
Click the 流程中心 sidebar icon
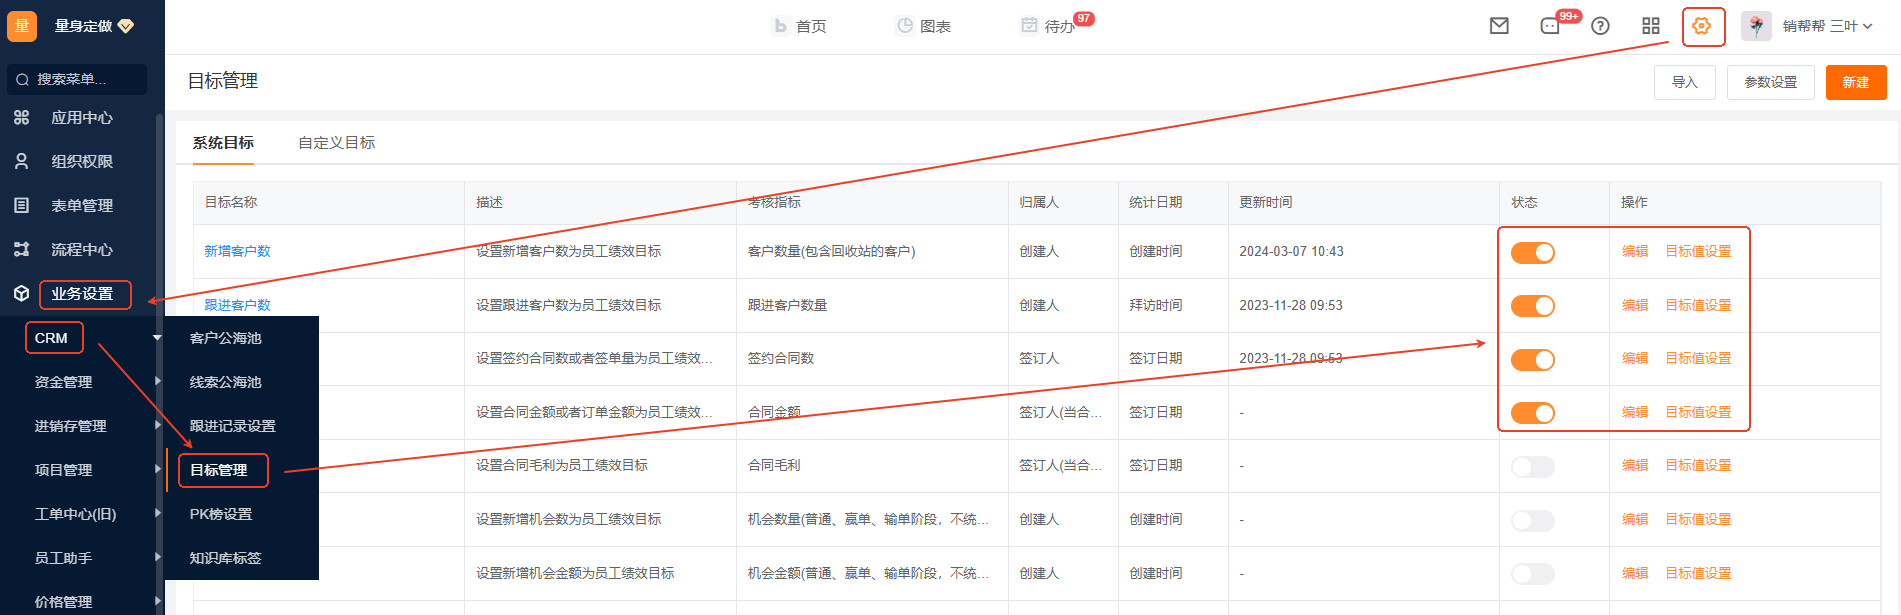22,249
